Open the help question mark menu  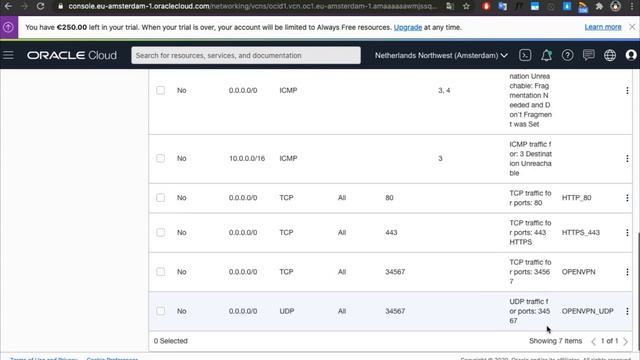pyautogui.click(x=567, y=55)
